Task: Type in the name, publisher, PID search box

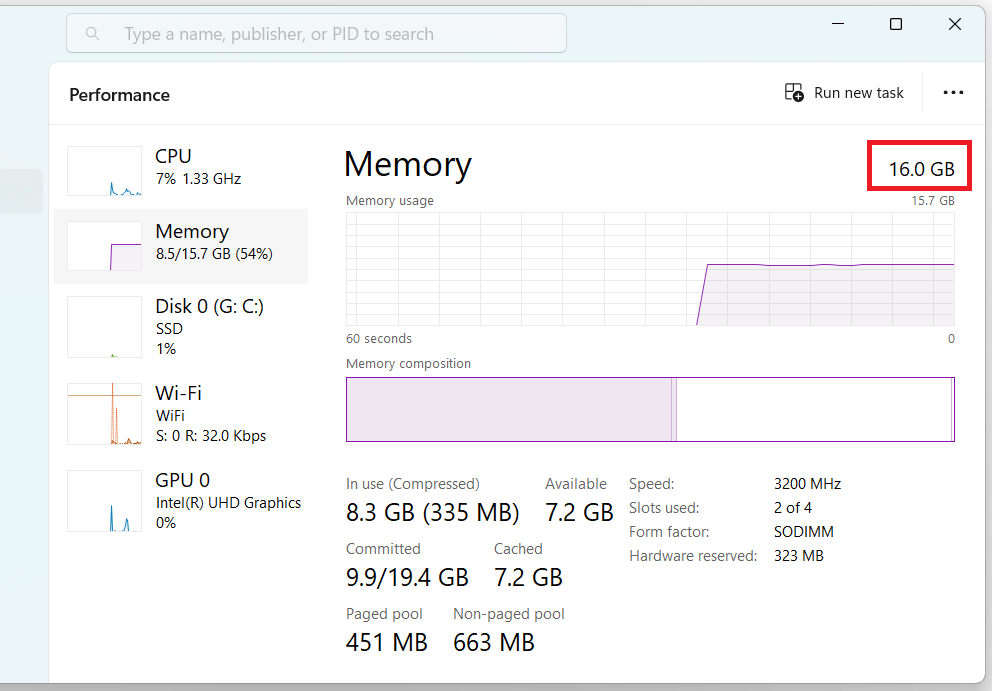Action: pyautogui.click(x=330, y=34)
